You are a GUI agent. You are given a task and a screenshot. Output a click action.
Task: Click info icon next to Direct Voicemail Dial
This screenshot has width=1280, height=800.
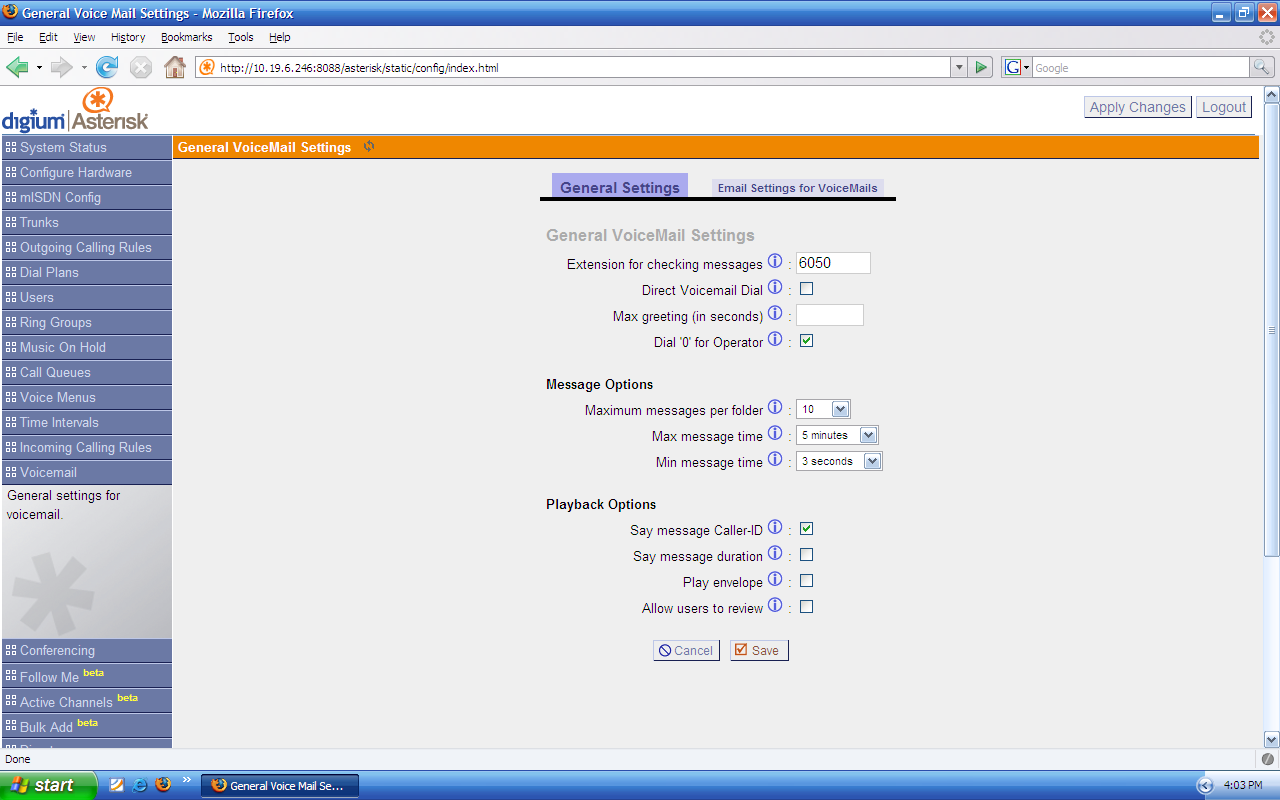click(x=775, y=288)
